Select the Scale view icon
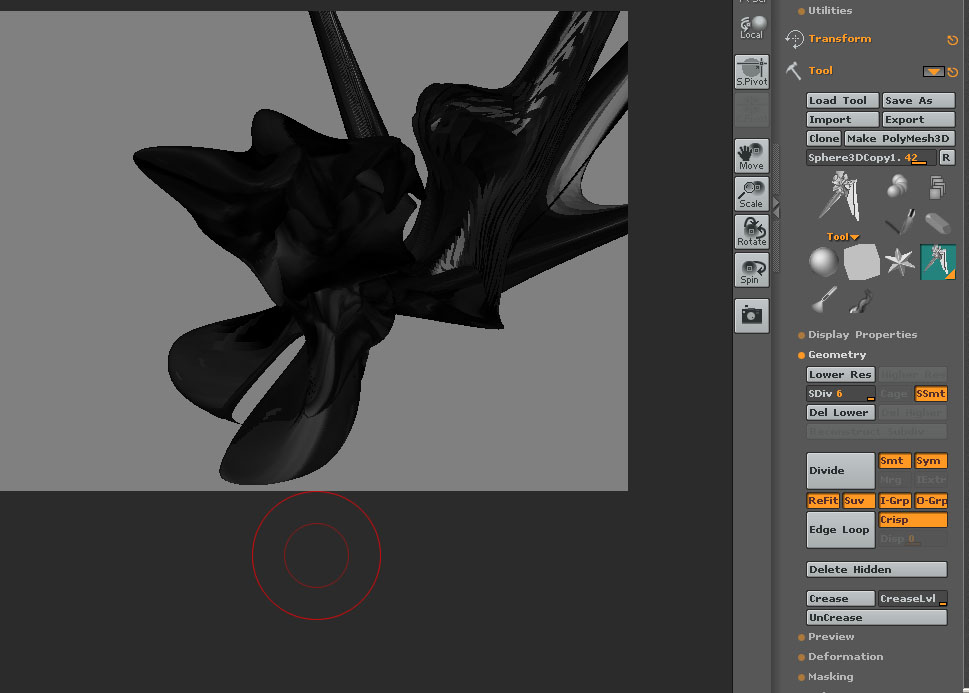969x693 pixels. pos(751,193)
